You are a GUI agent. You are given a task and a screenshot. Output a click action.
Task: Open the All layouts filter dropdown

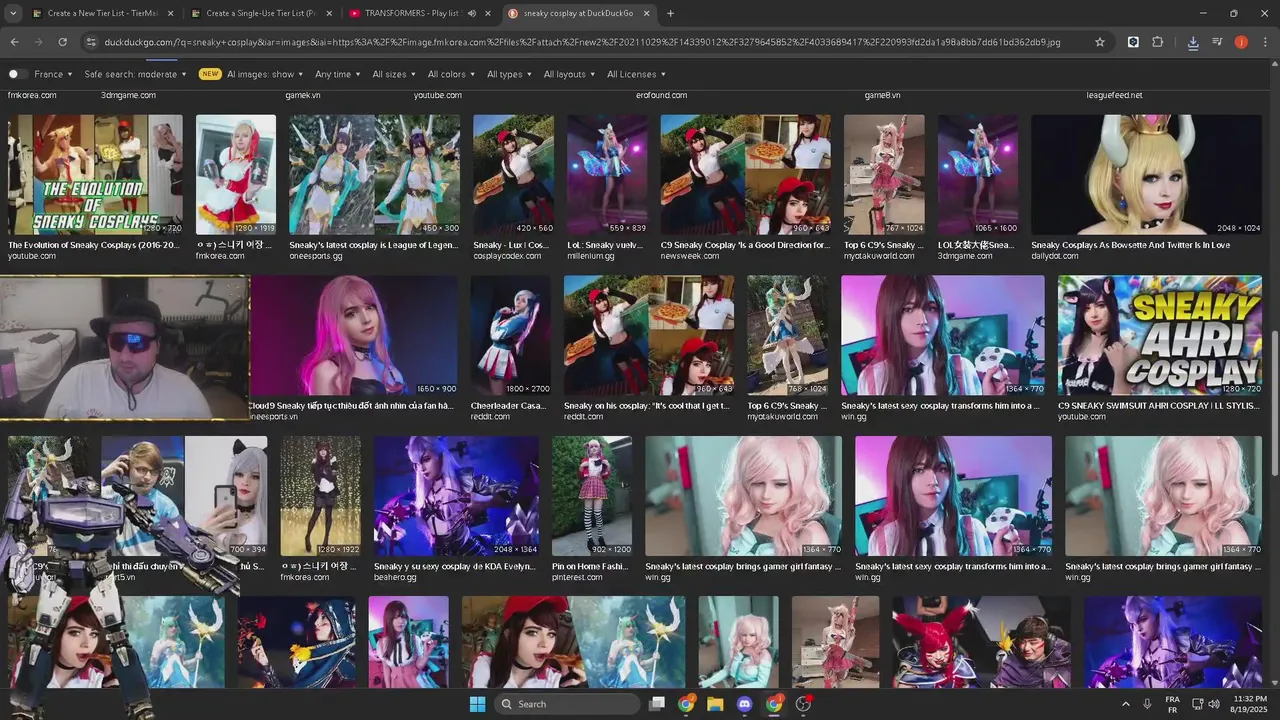569,74
